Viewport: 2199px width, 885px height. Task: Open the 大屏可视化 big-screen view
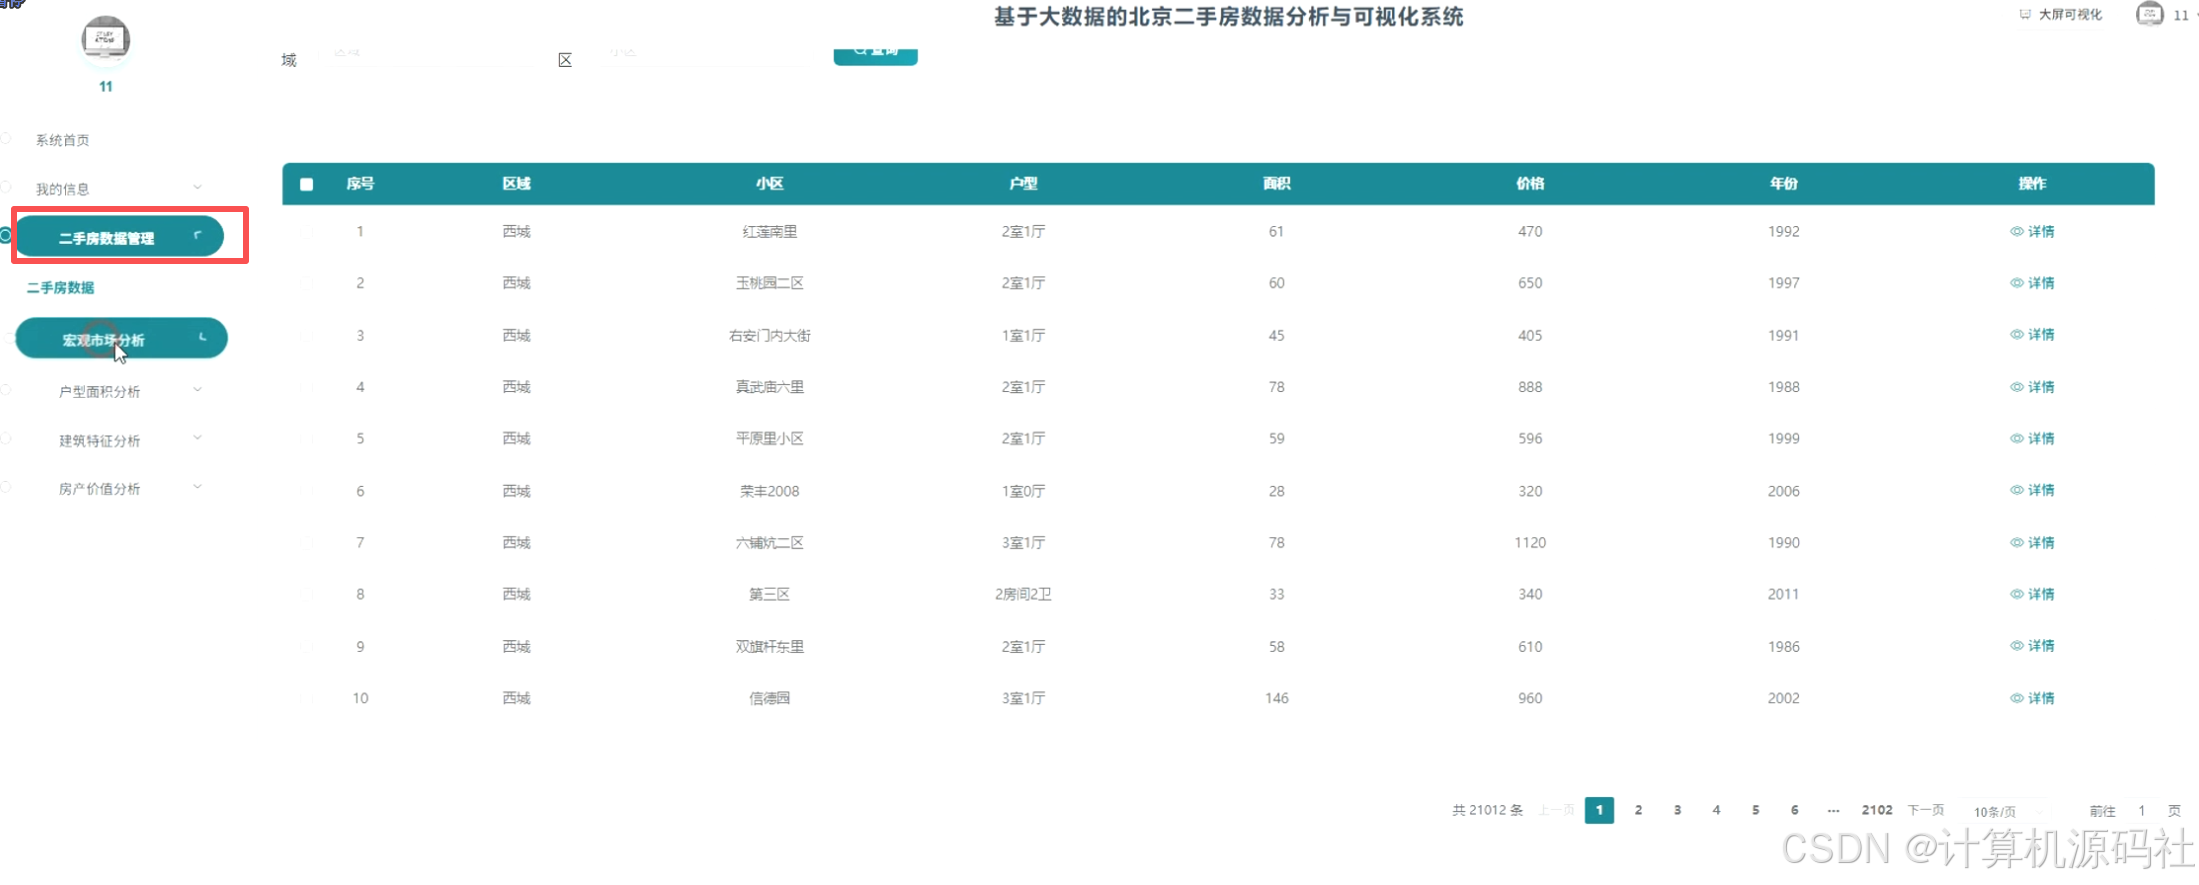tap(2060, 14)
